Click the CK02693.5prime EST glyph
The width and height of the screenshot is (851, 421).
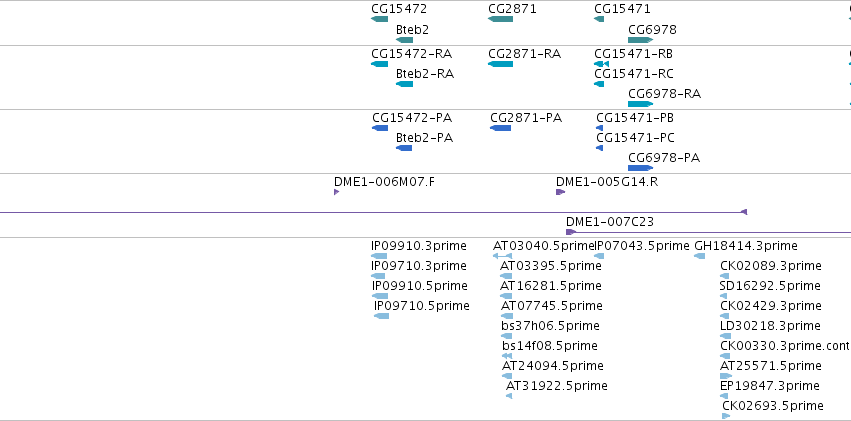(726, 417)
